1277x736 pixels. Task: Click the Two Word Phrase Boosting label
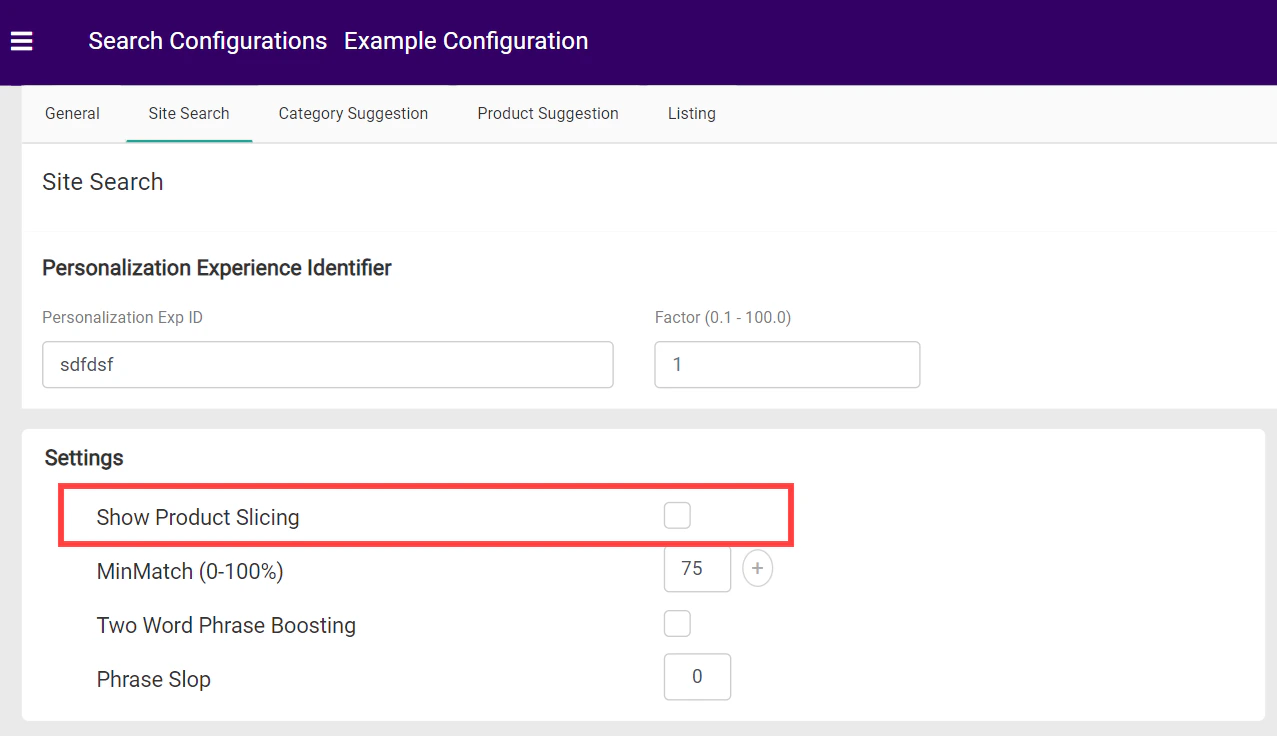point(226,625)
